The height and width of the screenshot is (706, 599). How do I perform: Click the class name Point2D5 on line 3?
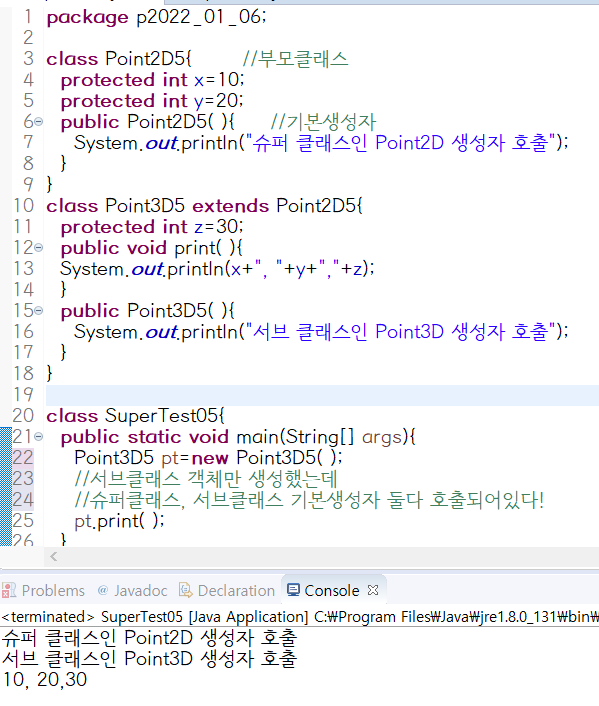point(145,59)
